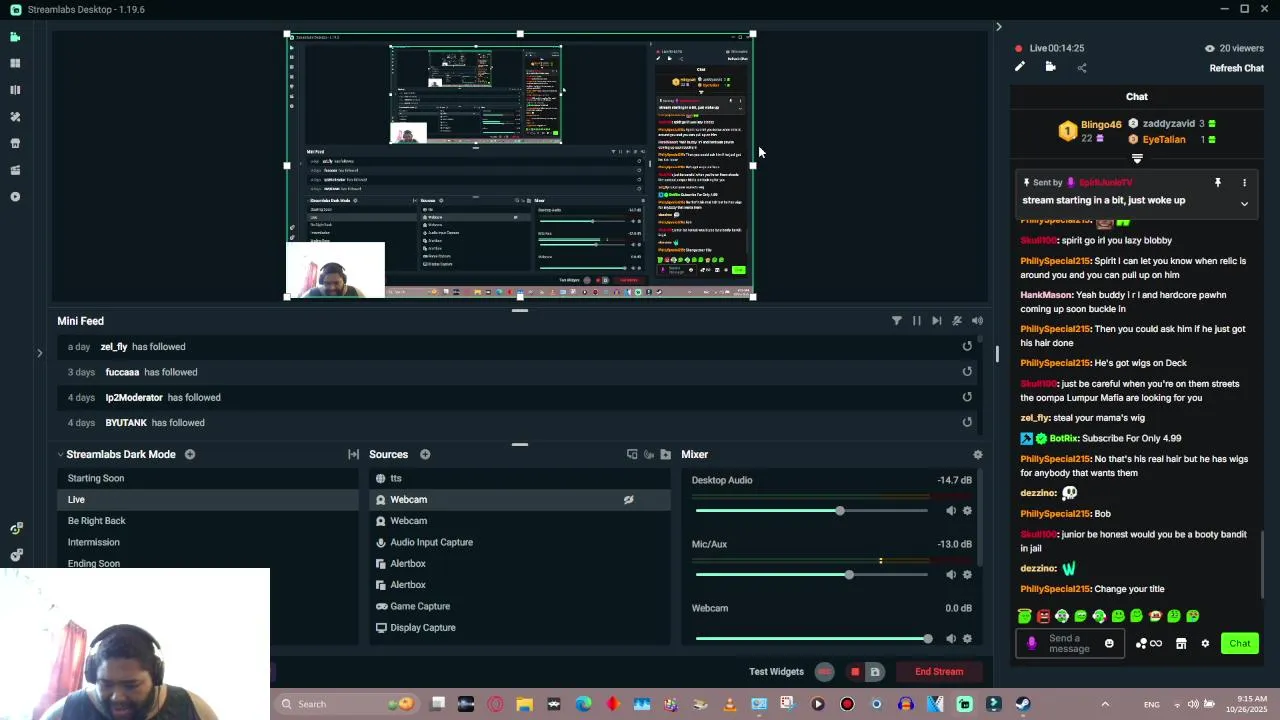Show hidden system tray icons
Image resolution: width=1280 pixels, height=720 pixels.
[1105, 704]
